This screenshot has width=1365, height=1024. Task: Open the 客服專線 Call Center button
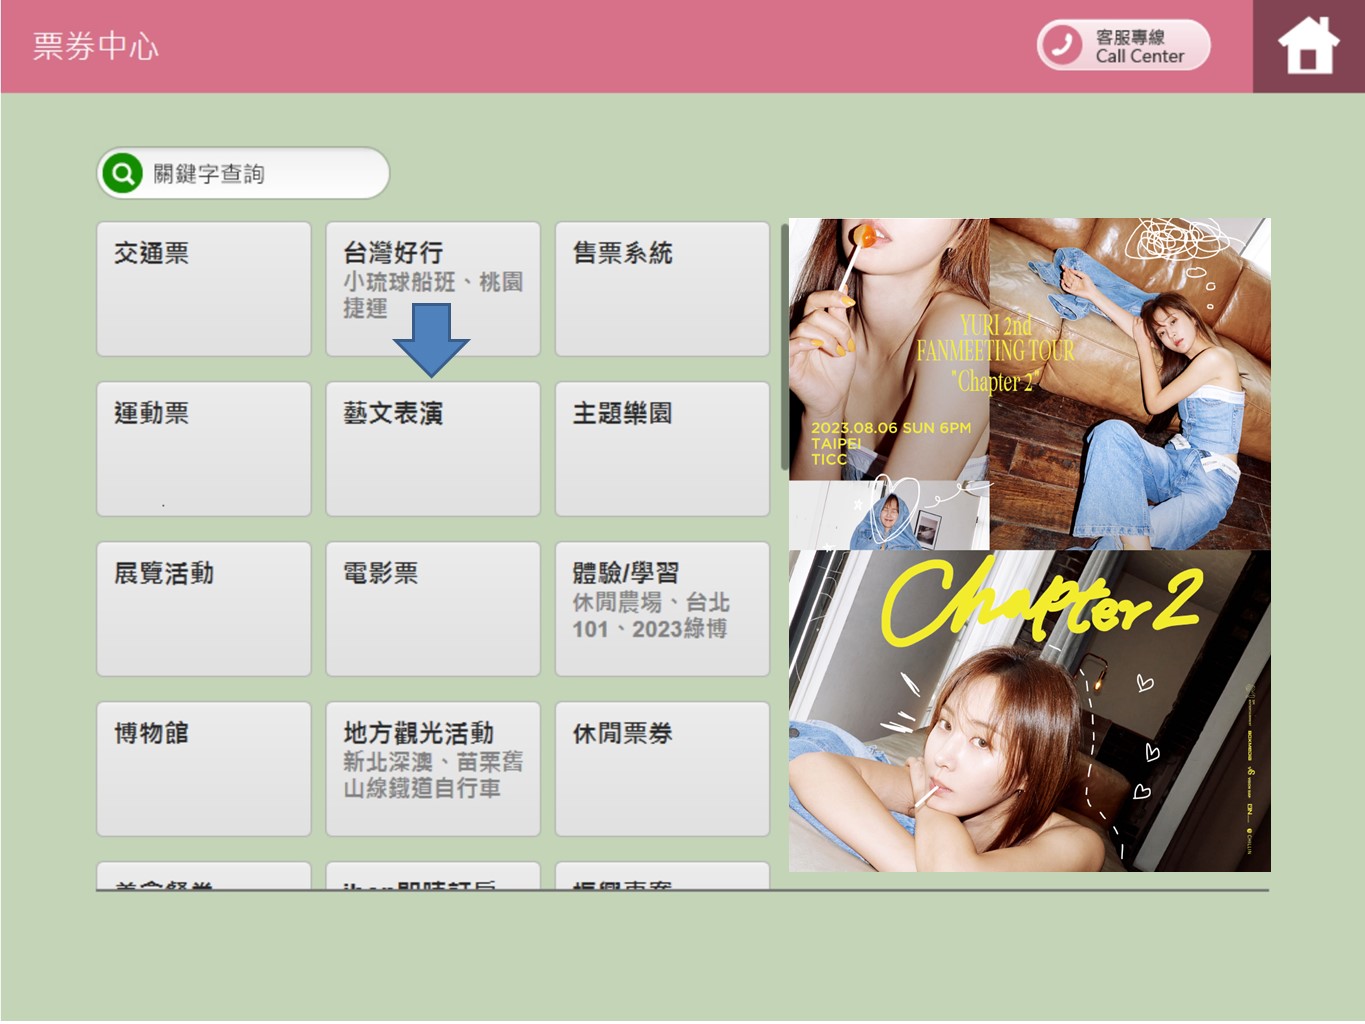pyautogui.click(x=1123, y=46)
